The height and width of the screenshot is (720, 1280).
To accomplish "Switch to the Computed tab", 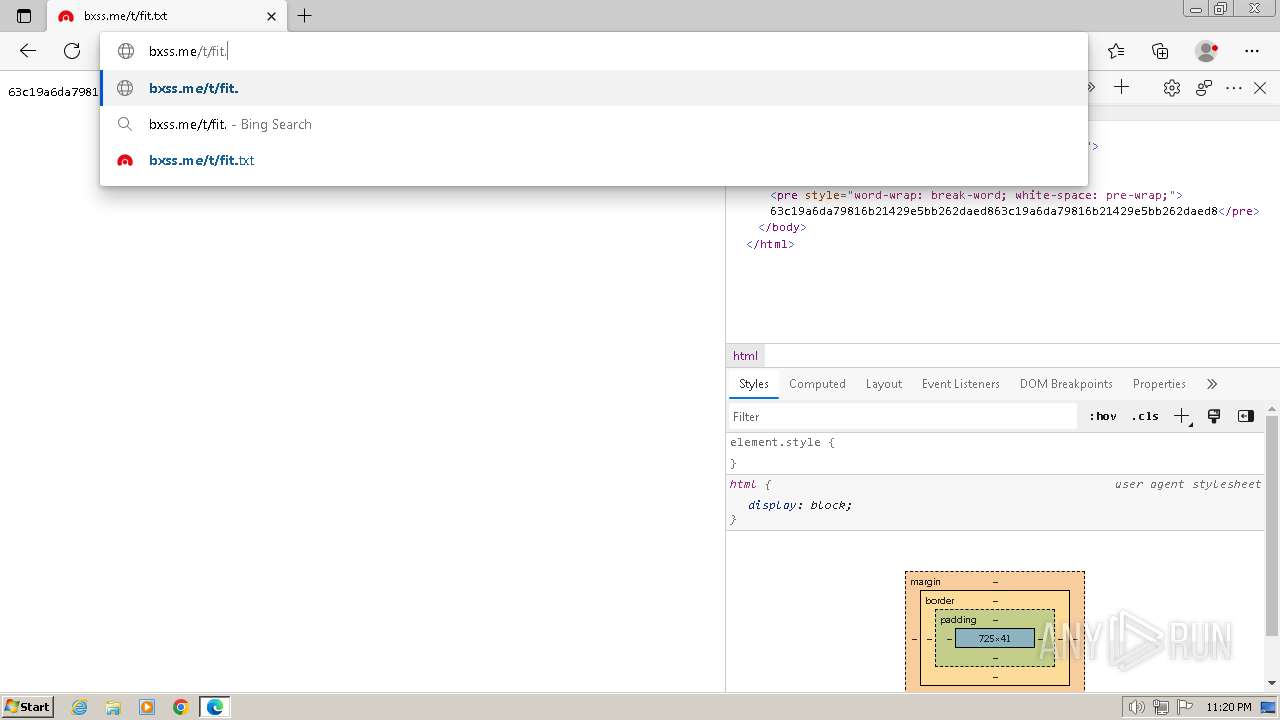I will coord(817,384).
